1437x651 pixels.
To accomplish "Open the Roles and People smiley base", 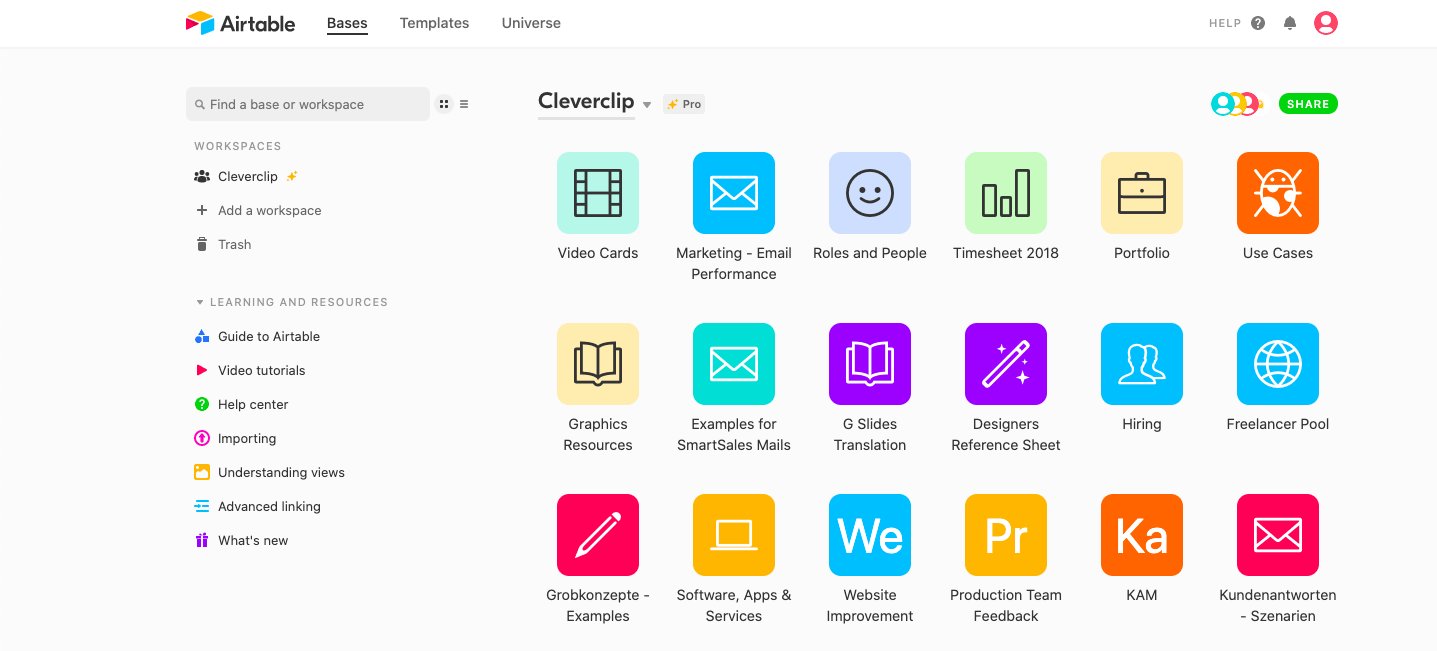I will coord(870,193).
